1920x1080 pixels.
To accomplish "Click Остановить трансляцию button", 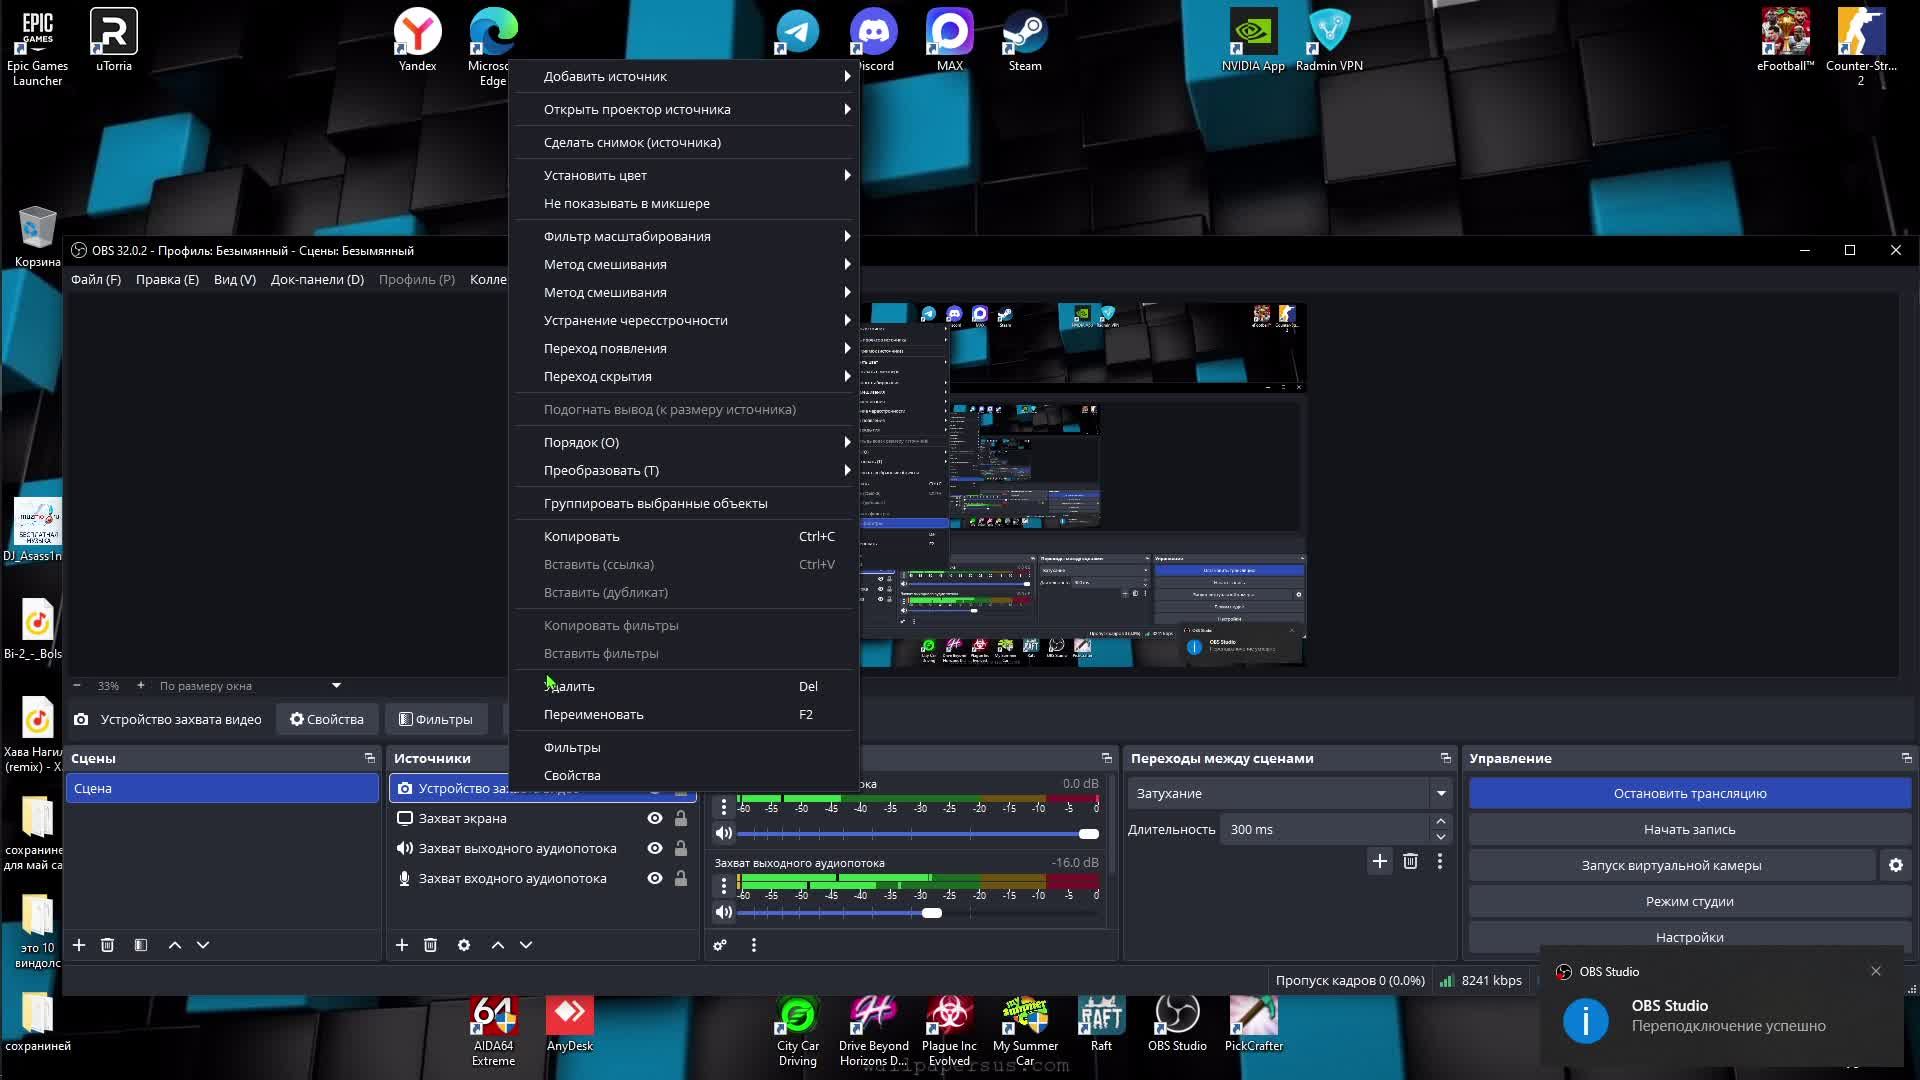I will [x=1690, y=793].
